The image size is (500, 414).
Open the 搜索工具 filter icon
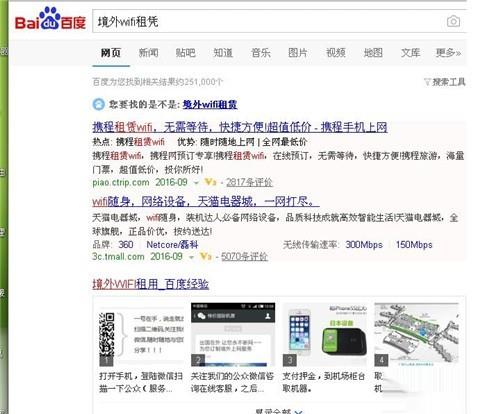coord(427,82)
